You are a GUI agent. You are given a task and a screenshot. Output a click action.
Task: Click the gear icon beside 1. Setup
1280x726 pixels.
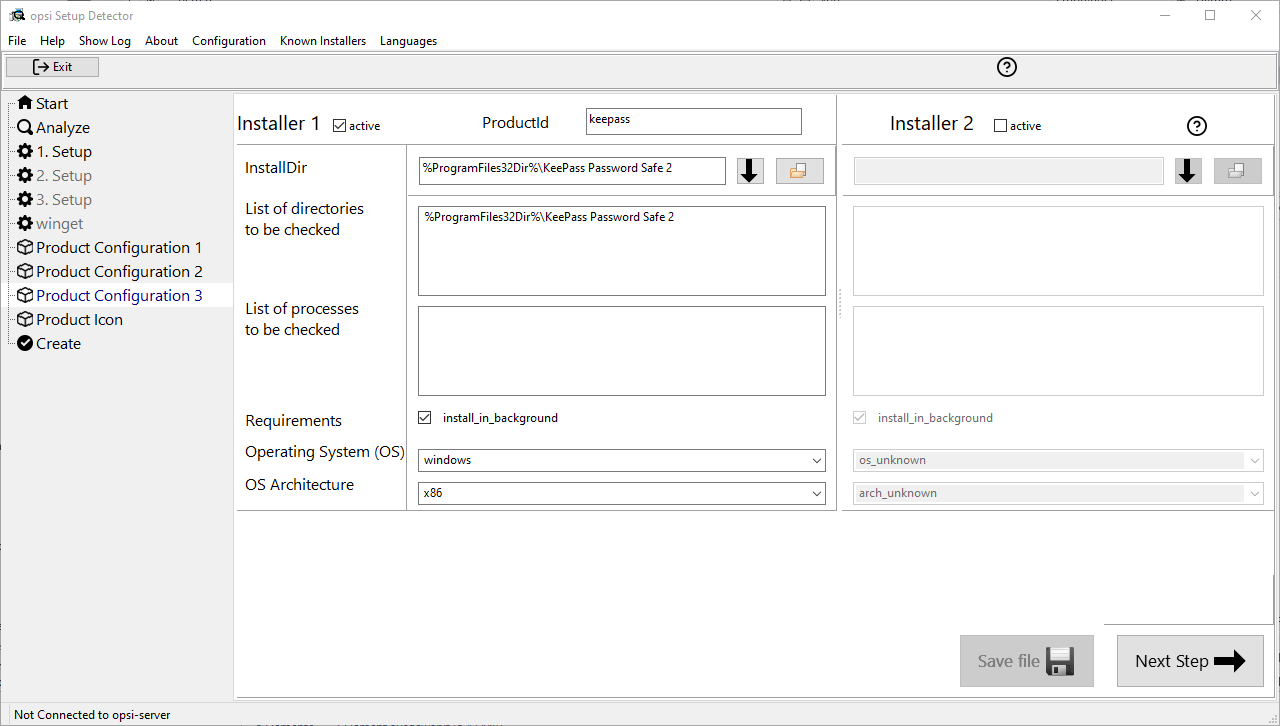pyautogui.click(x=25, y=151)
